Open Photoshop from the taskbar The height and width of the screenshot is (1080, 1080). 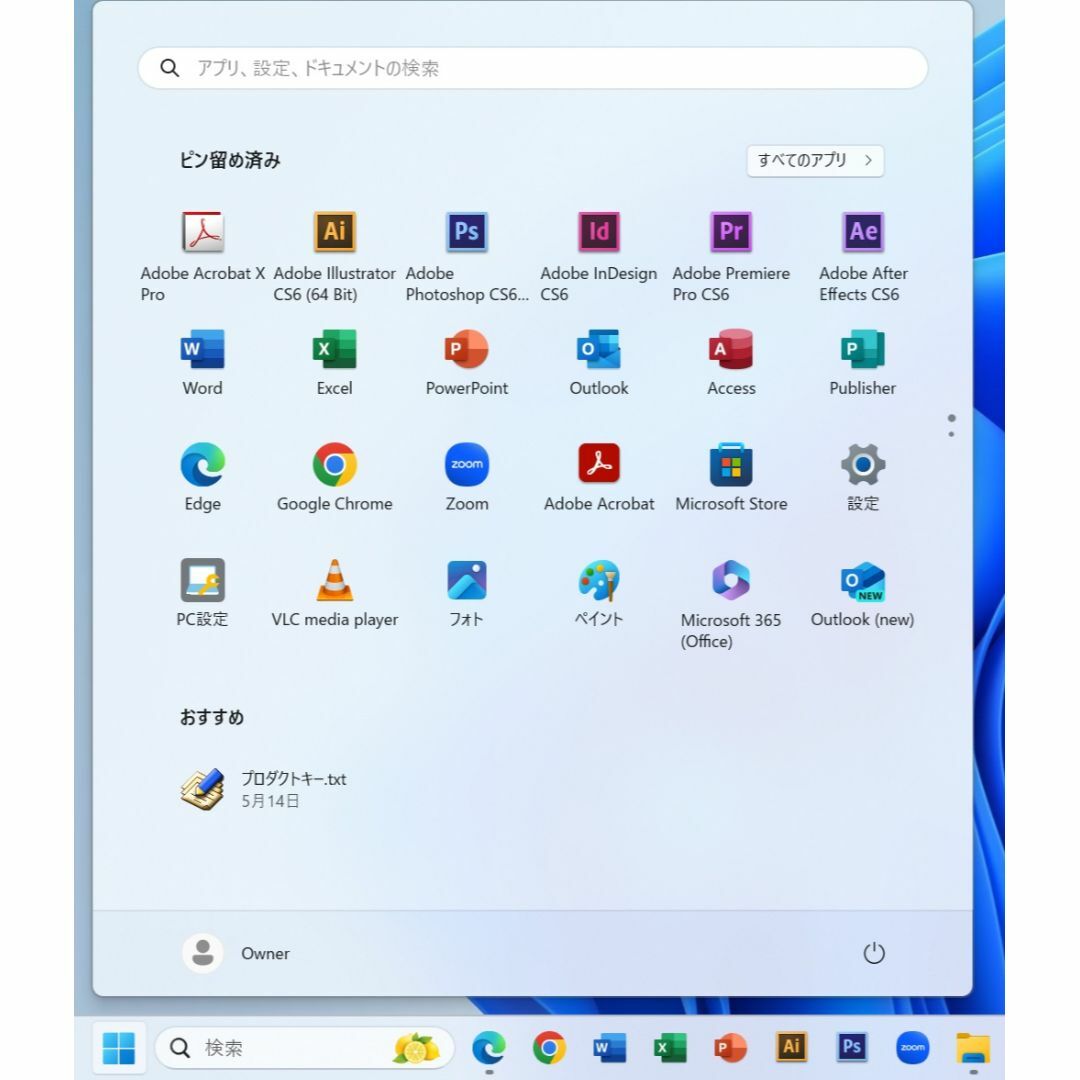click(x=852, y=1048)
